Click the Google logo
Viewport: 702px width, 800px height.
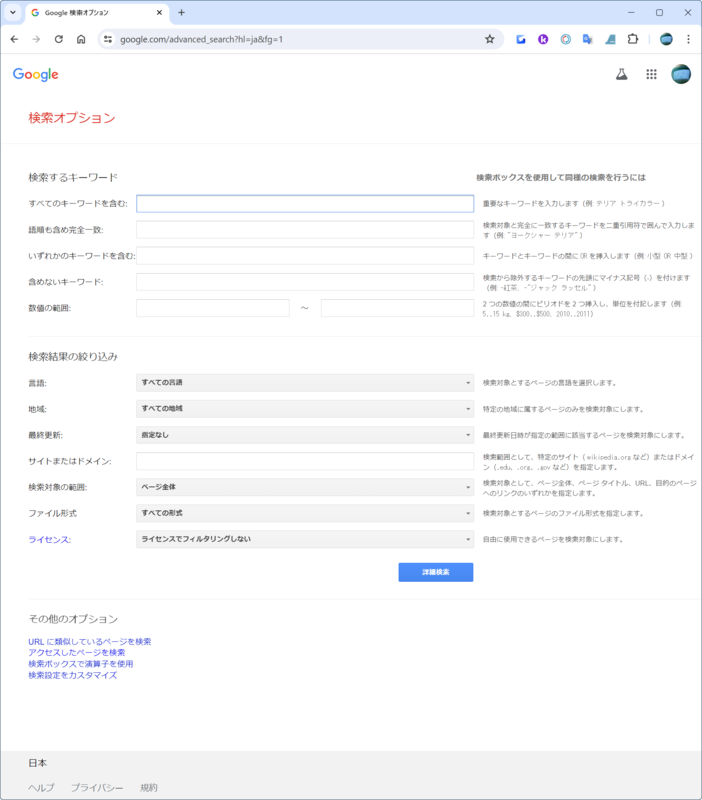pyautogui.click(x=36, y=74)
